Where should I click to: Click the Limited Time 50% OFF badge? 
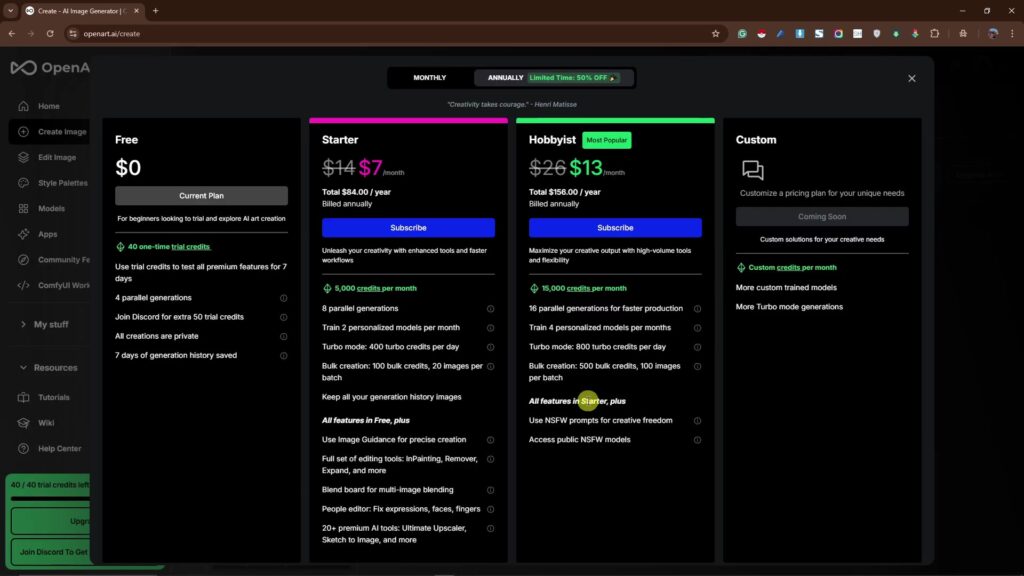point(573,78)
